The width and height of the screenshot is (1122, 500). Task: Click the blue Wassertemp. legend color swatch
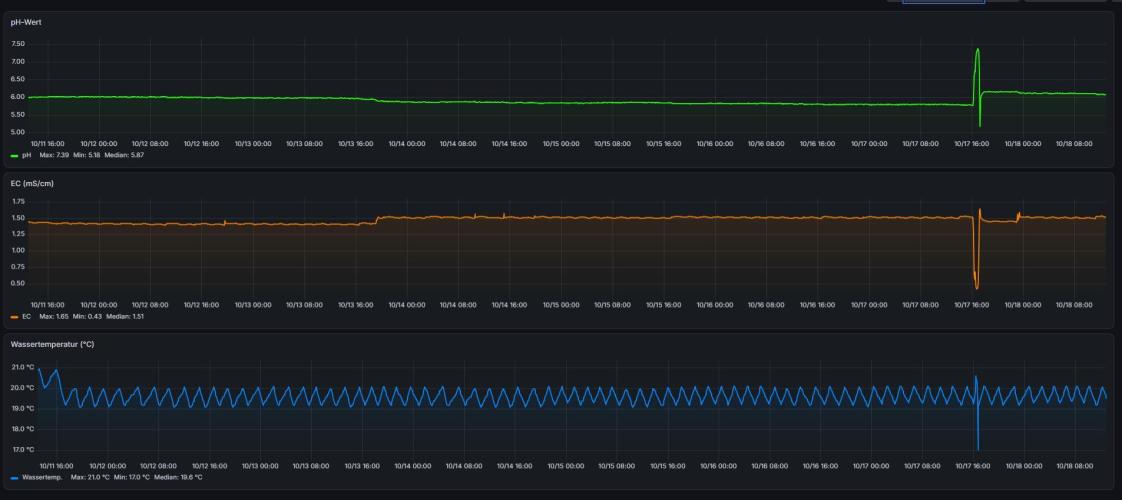[14, 477]
